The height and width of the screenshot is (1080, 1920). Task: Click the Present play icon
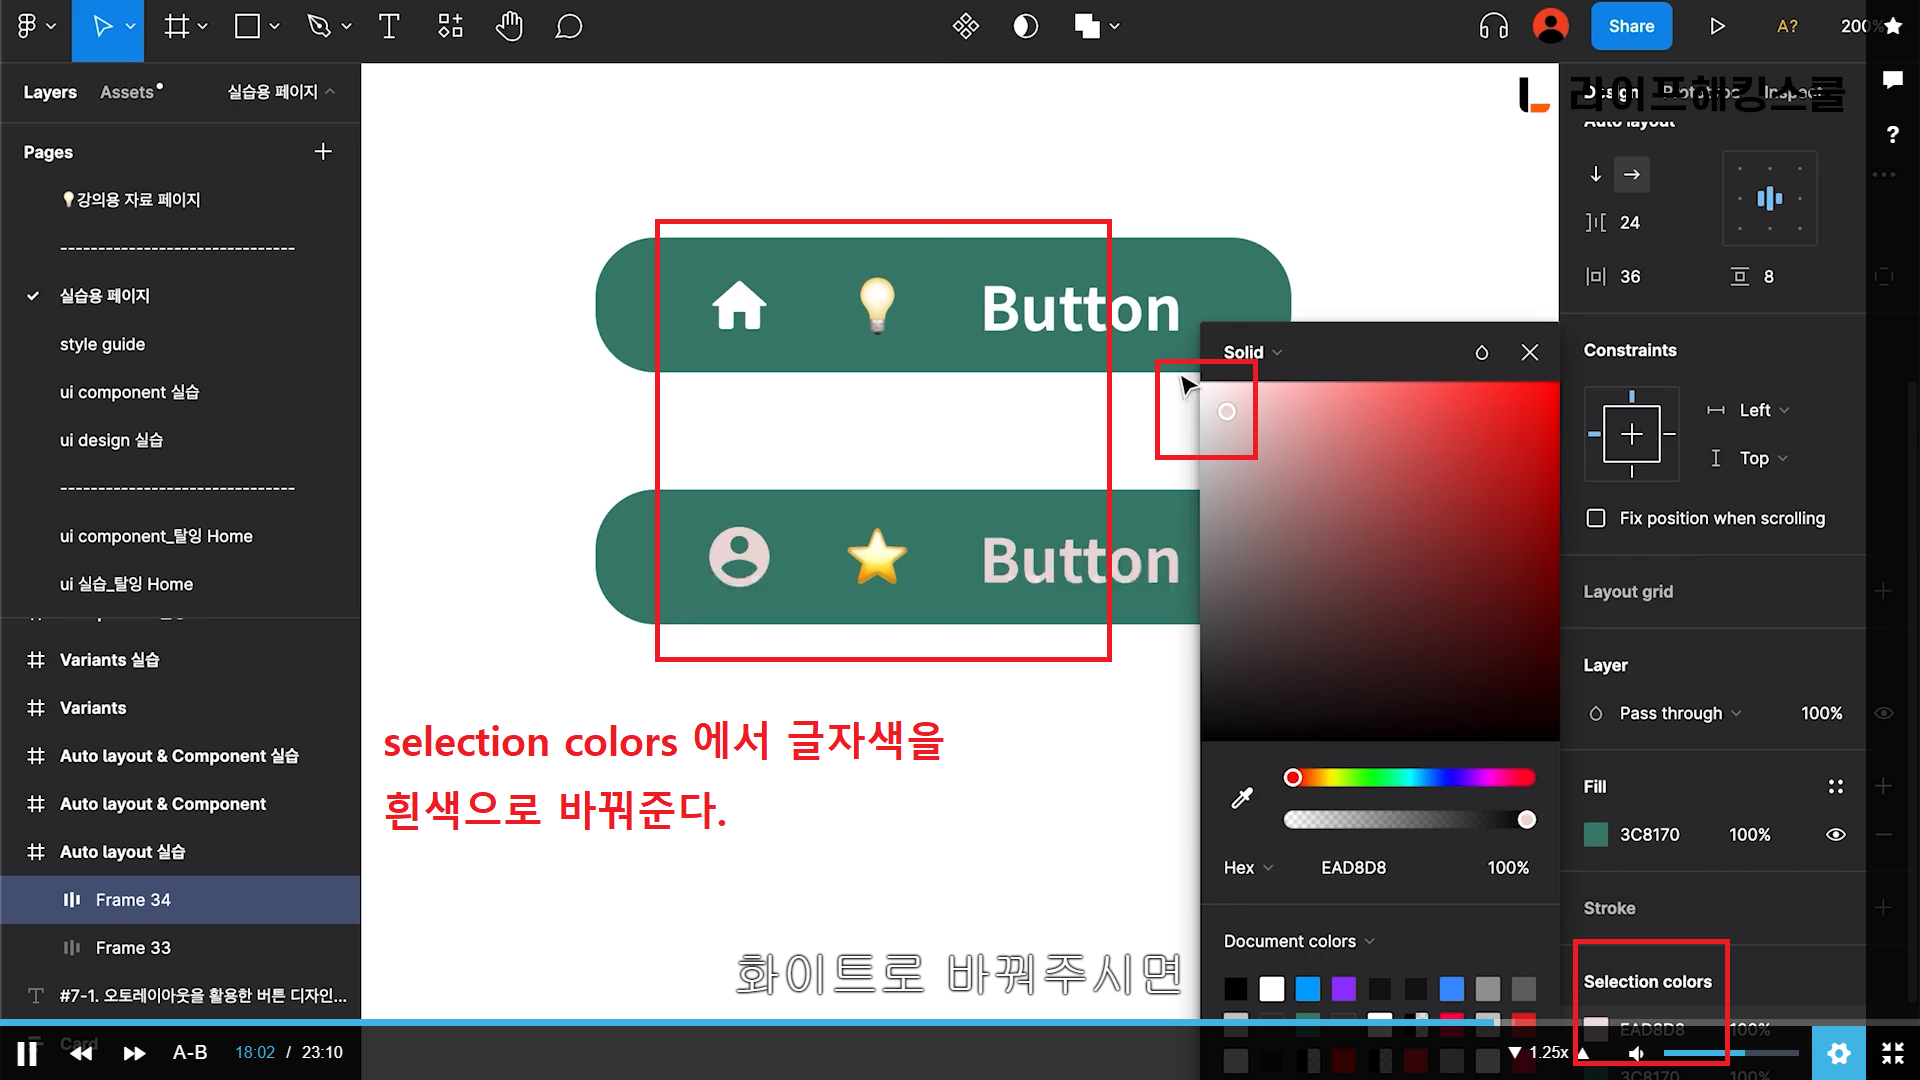(1717, 27)
